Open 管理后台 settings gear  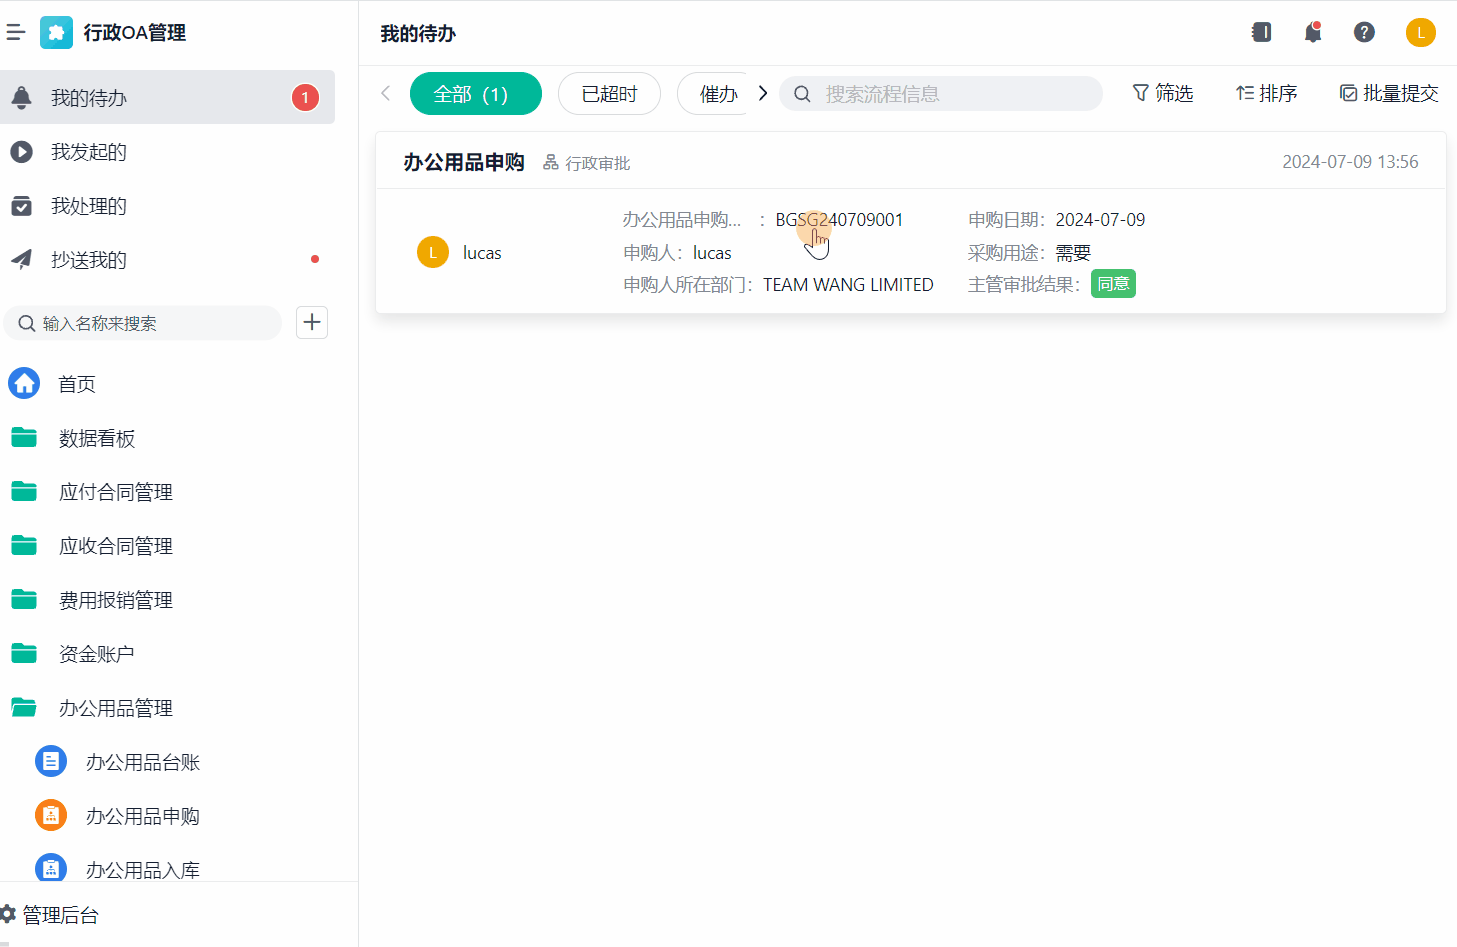[9, 914]
